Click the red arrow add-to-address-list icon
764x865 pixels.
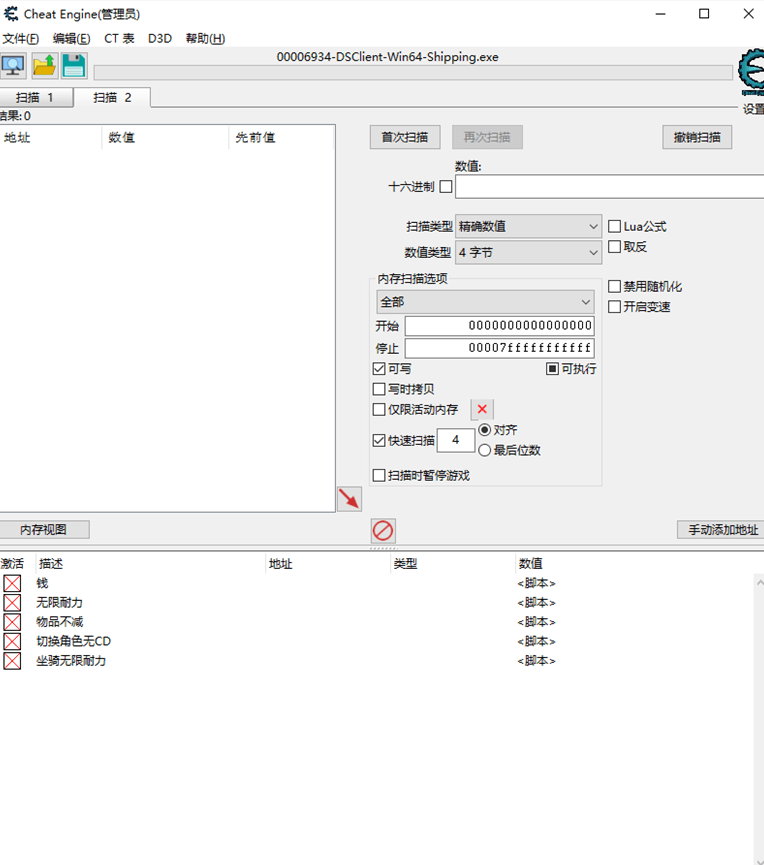(x=349, y=499)
